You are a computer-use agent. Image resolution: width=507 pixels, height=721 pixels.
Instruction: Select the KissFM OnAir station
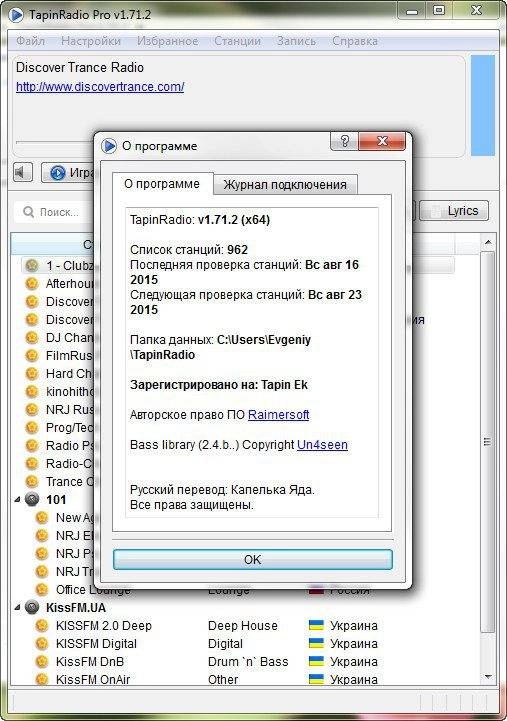coord(93,679)
